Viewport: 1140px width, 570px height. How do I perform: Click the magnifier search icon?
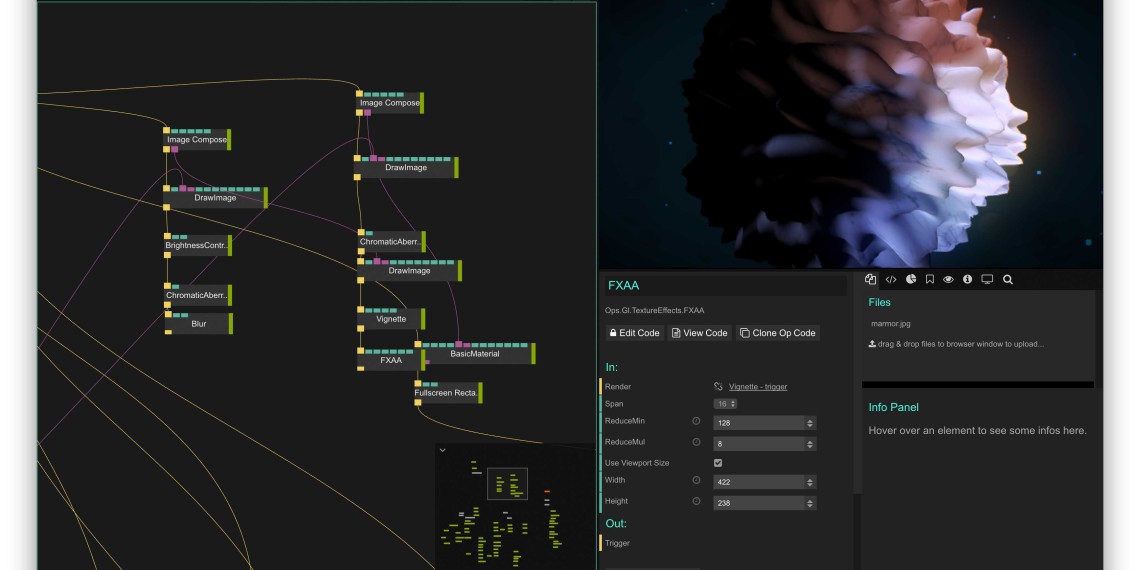click(x=1008, y=280)
